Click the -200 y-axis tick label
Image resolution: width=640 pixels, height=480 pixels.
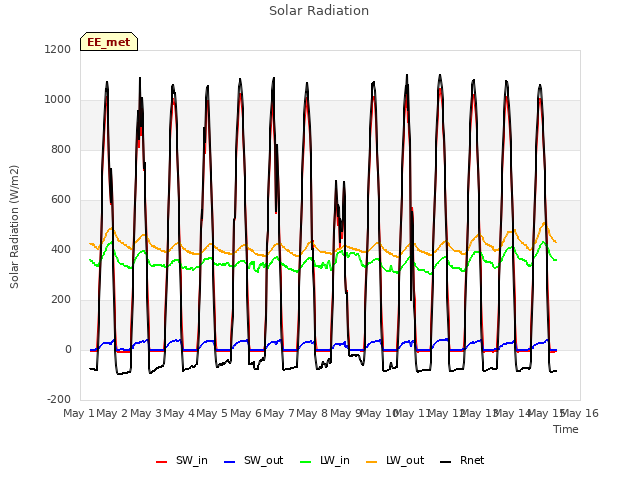coord(59,400)
